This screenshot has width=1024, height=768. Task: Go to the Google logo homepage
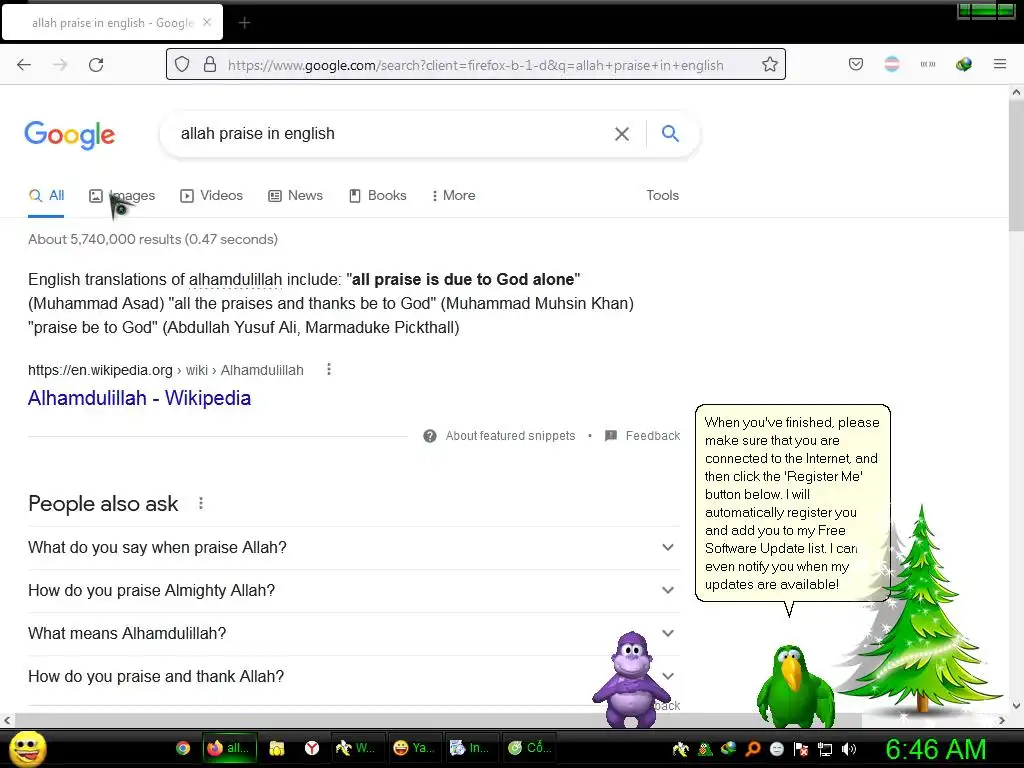click(69, 135)
